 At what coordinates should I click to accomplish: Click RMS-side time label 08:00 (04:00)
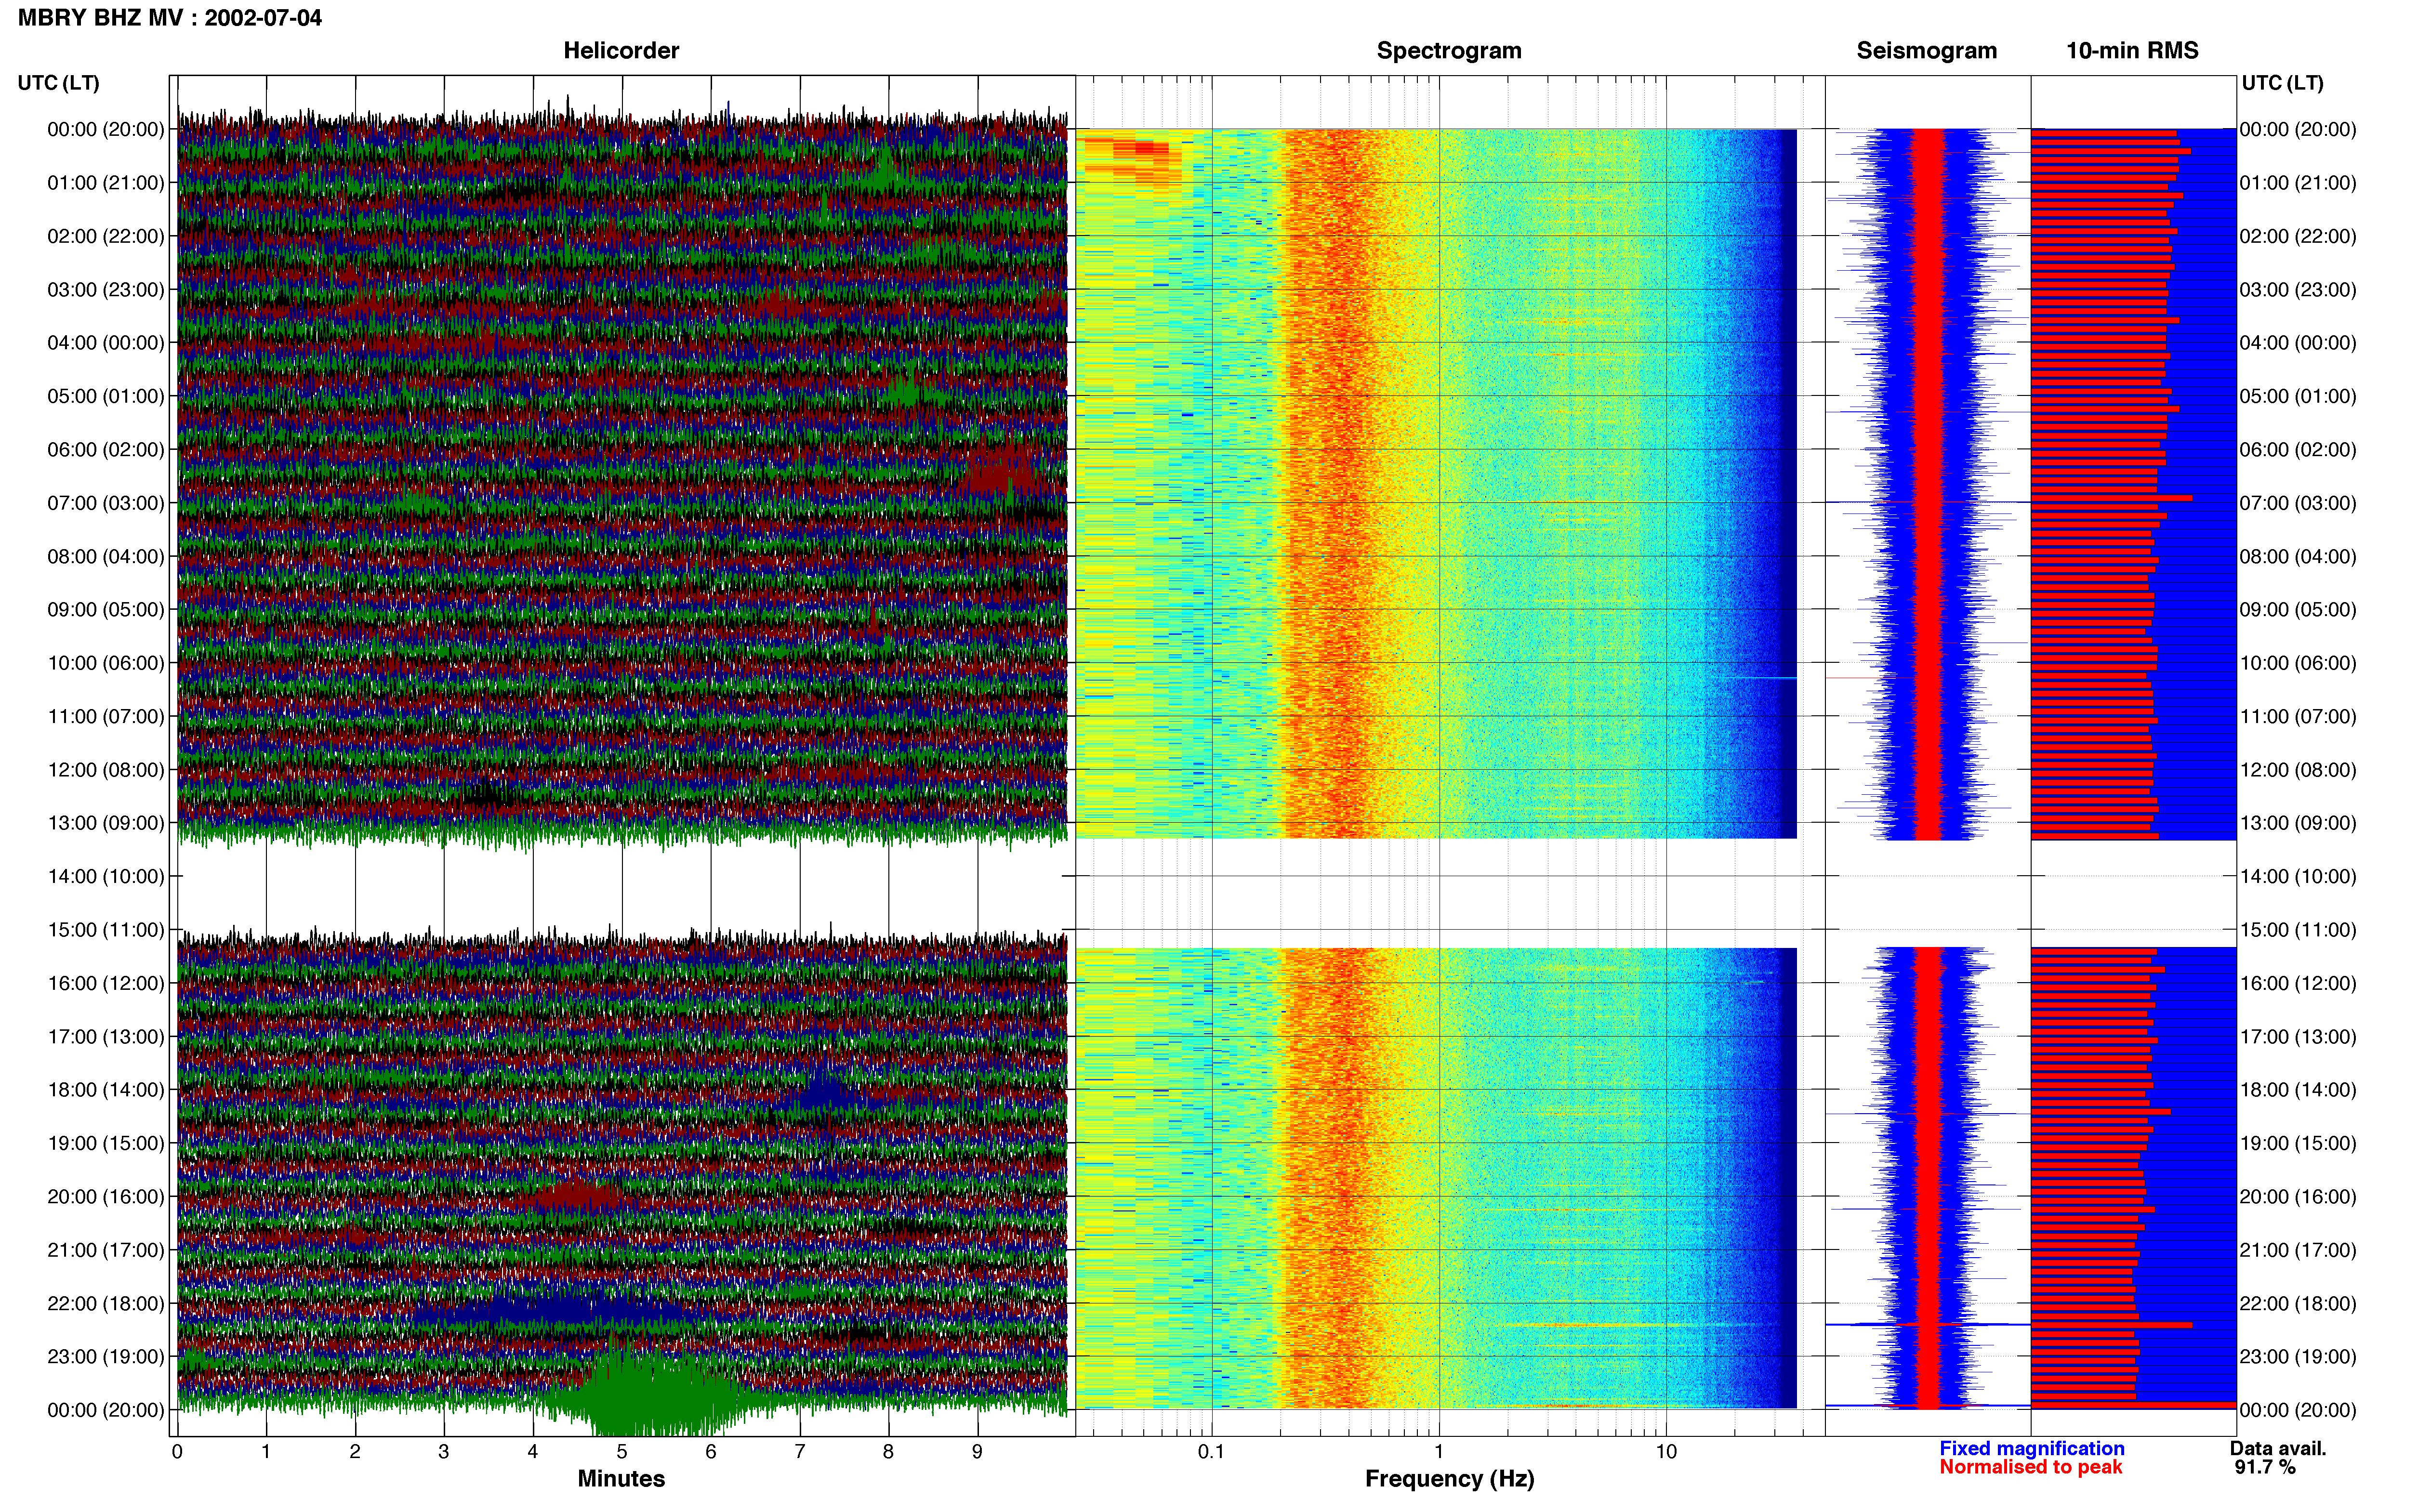click(2298, 557)
